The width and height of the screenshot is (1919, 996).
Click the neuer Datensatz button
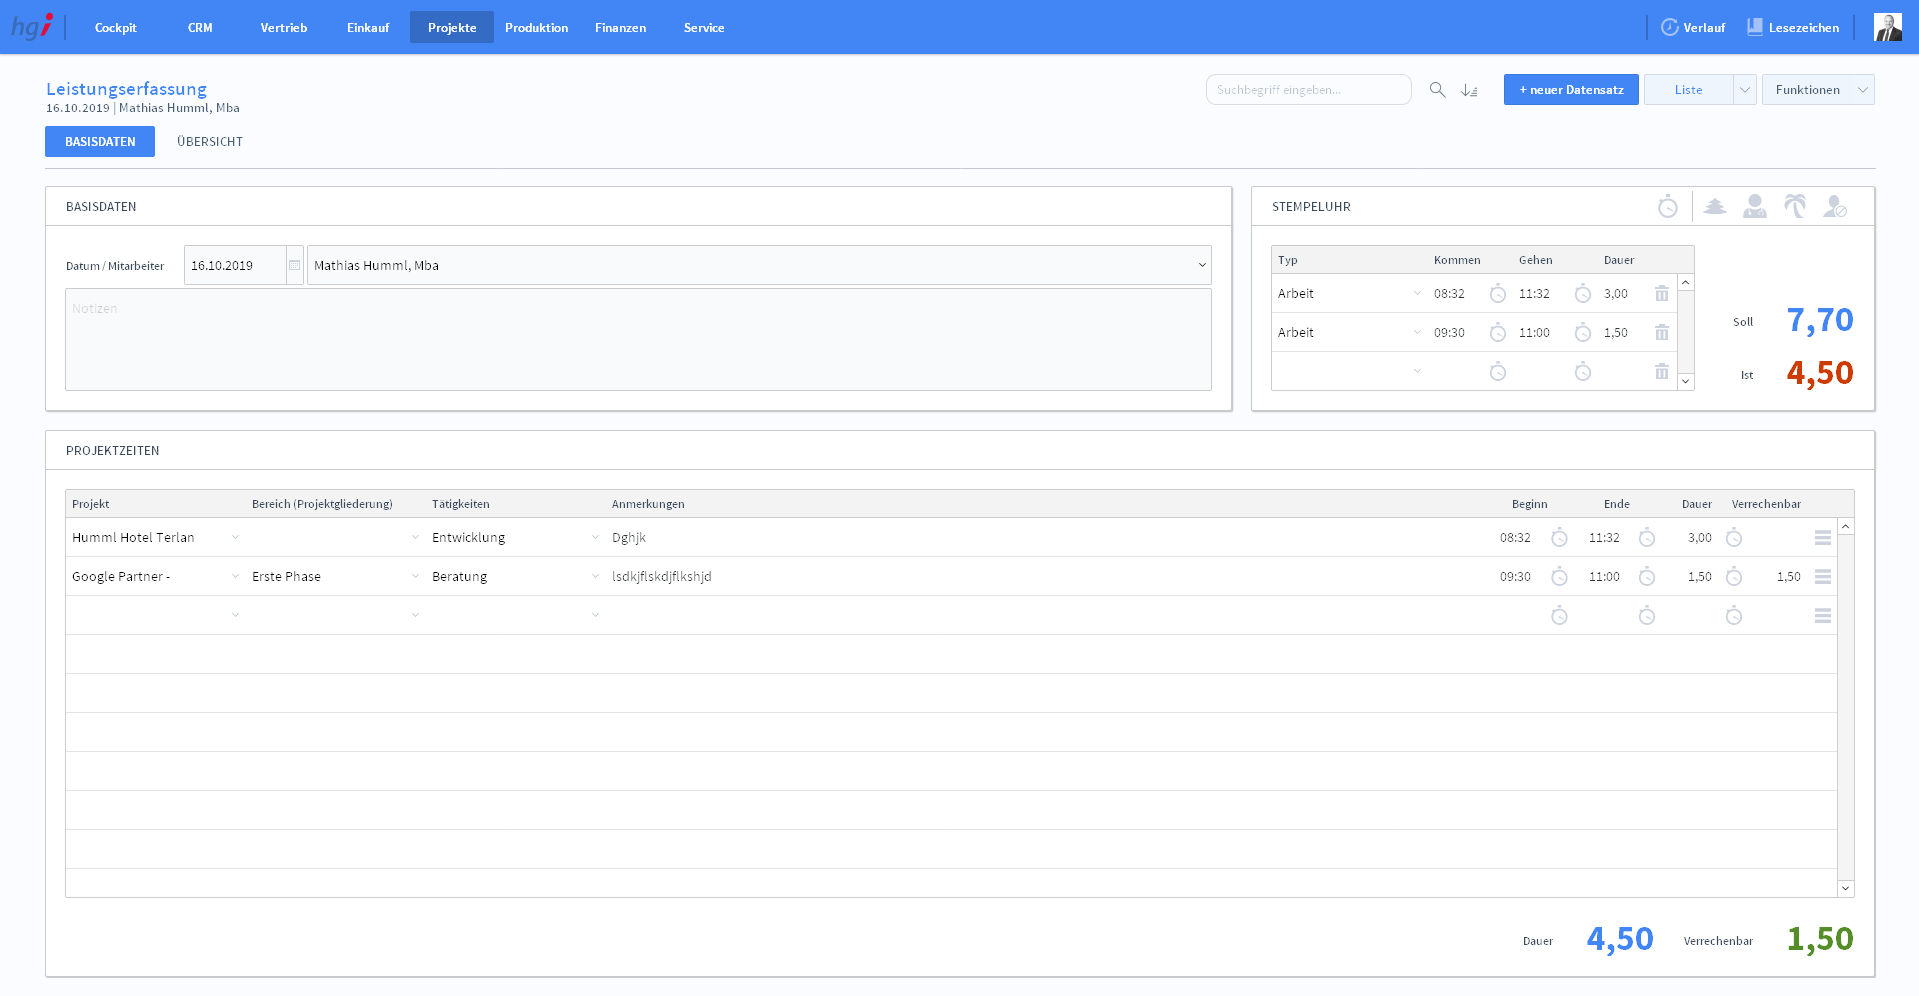click(1570, 90)
